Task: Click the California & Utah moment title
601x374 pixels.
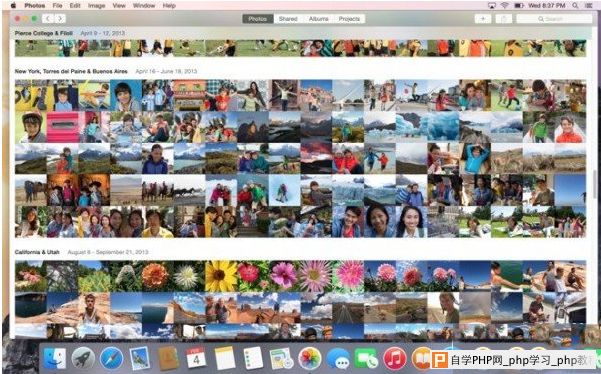Action: [37, 252]
